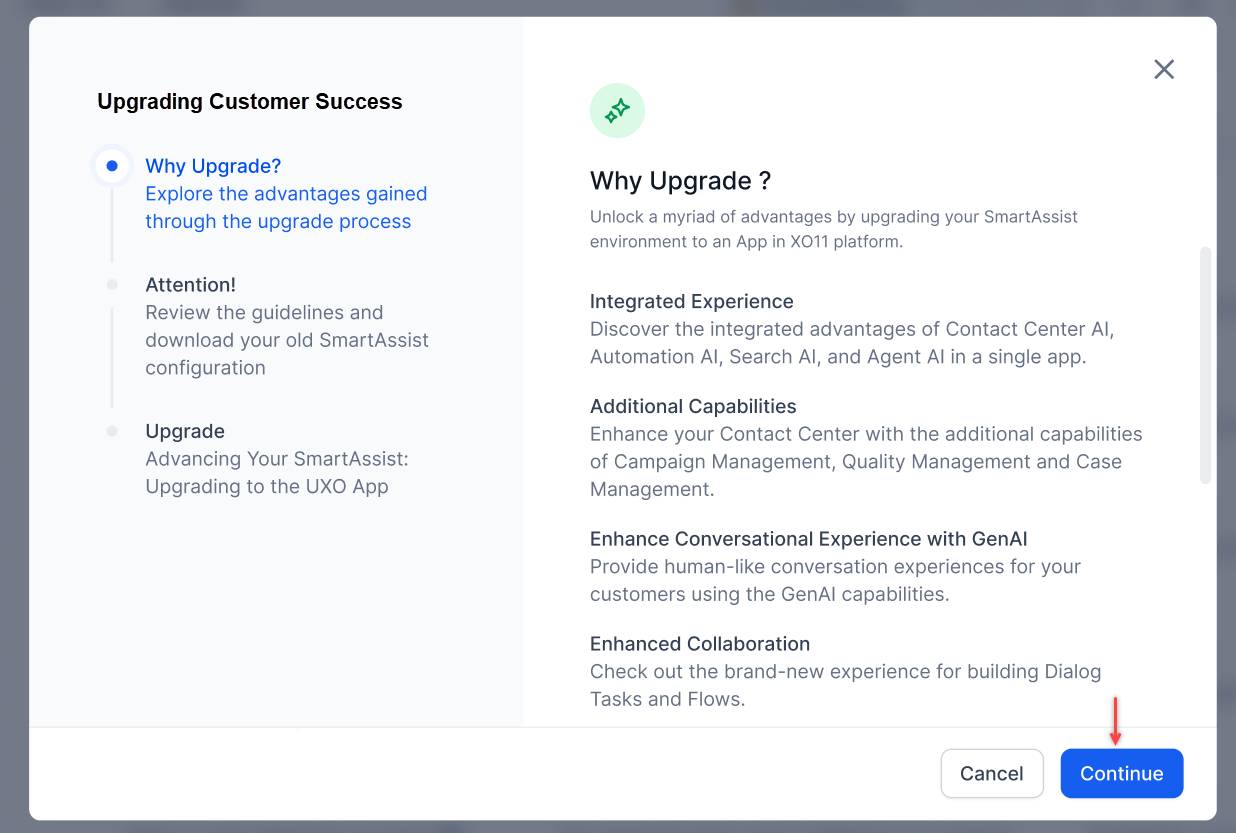1236x833 pixels.
Task: Select the Upgrade step
Action: 185,431
